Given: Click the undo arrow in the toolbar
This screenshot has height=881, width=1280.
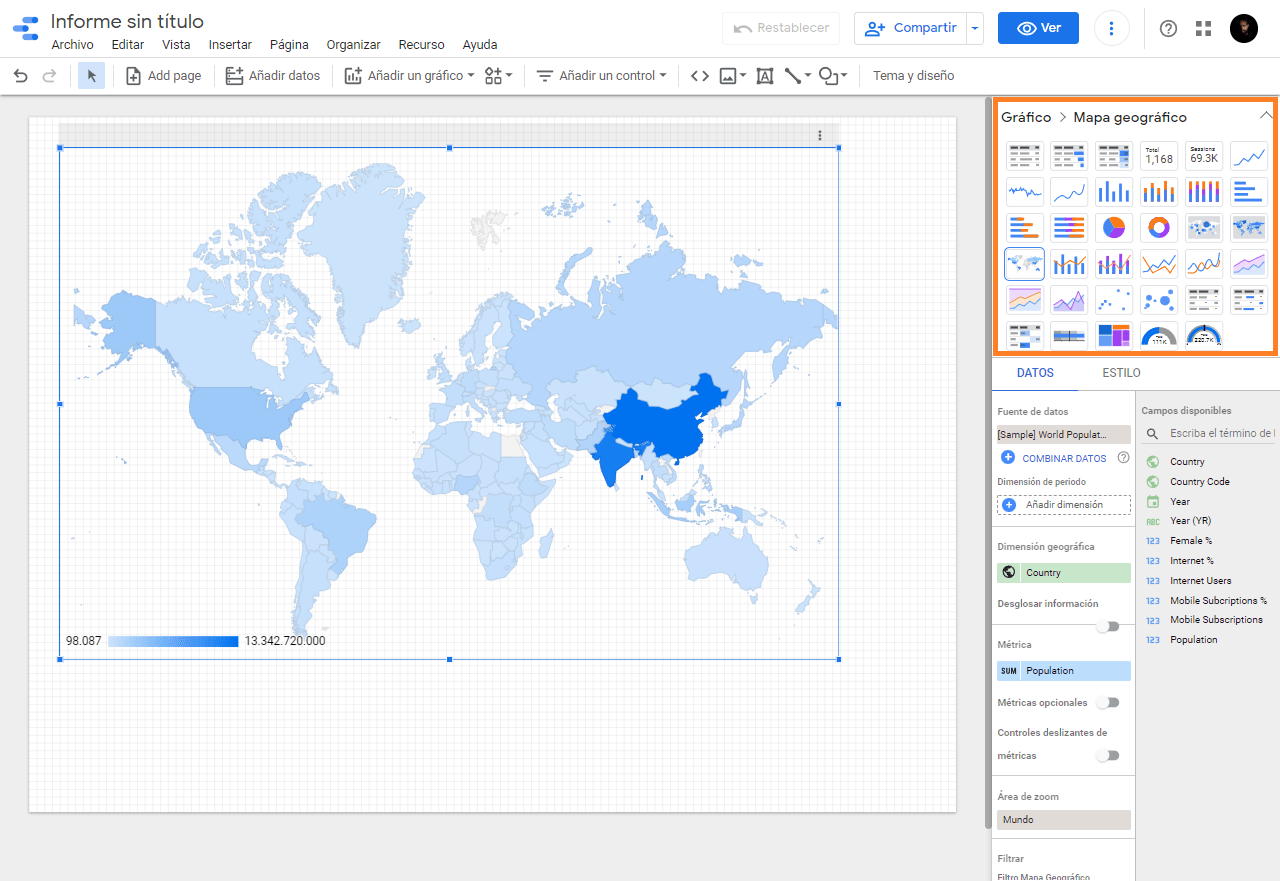Looking at the screenshot, I should pyautogui.click(x=20, y=76).
